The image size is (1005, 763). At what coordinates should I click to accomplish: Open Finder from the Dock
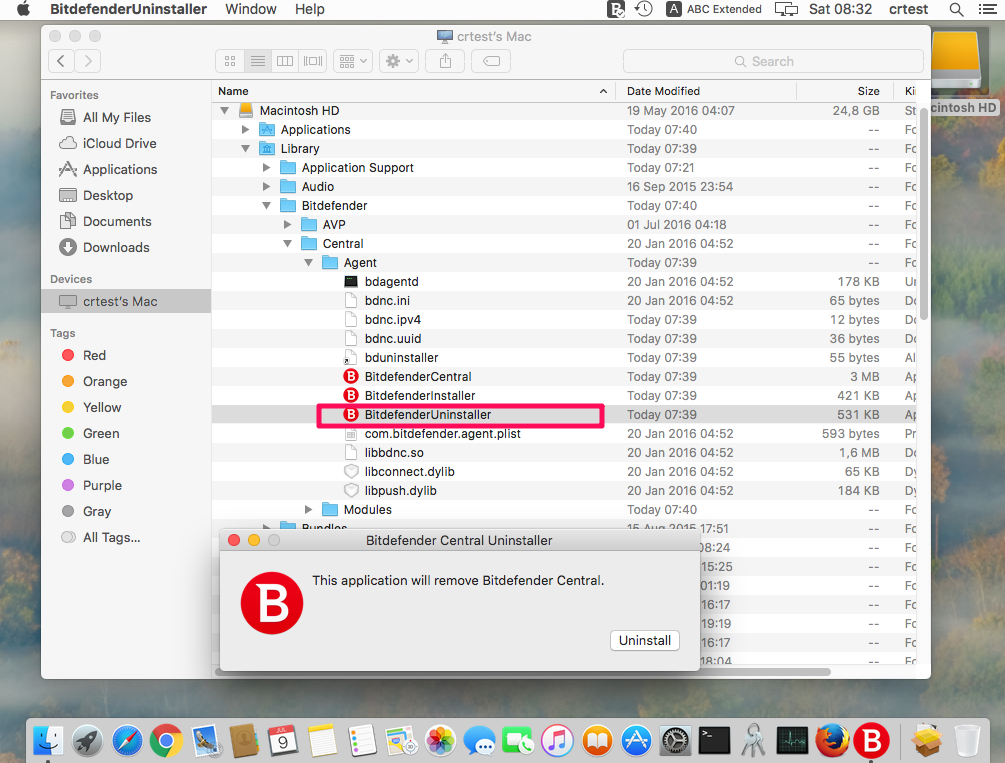48,741
